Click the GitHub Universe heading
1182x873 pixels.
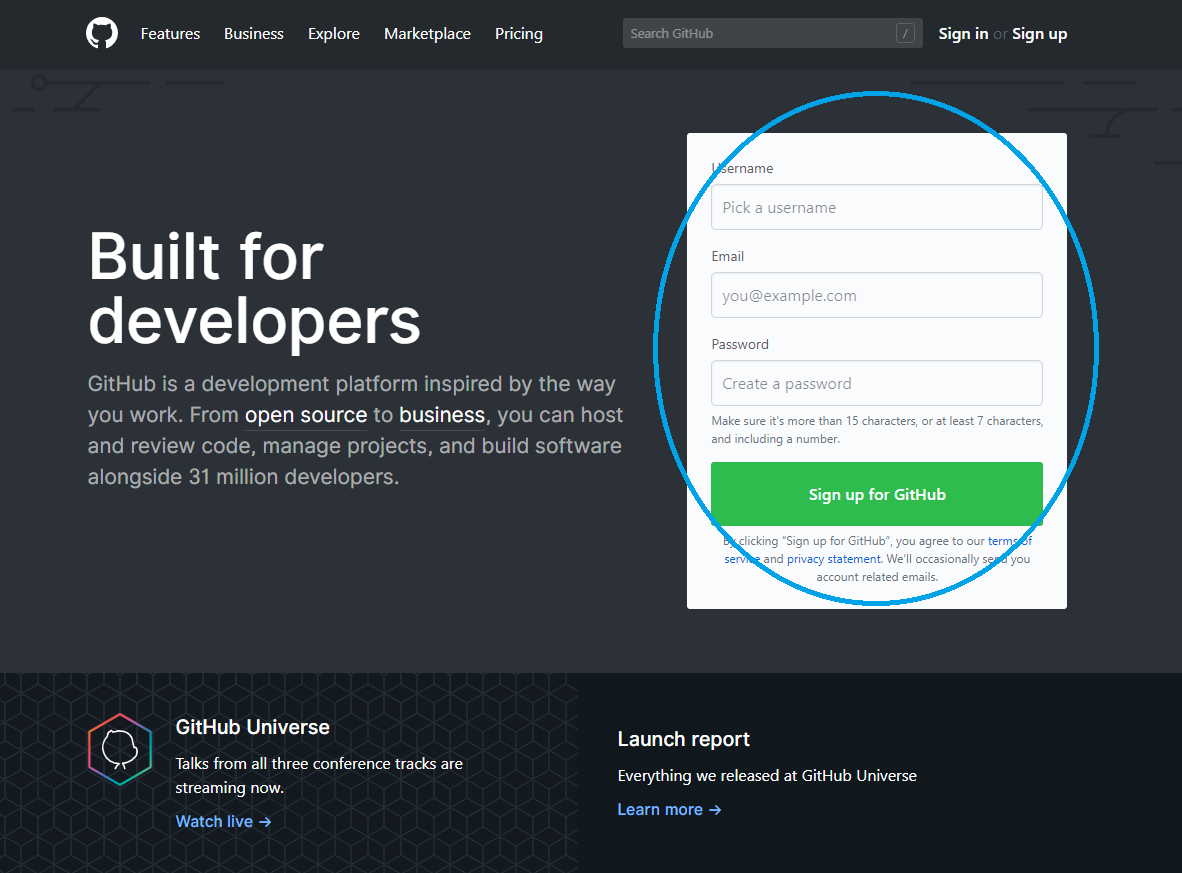click(253, 727)
